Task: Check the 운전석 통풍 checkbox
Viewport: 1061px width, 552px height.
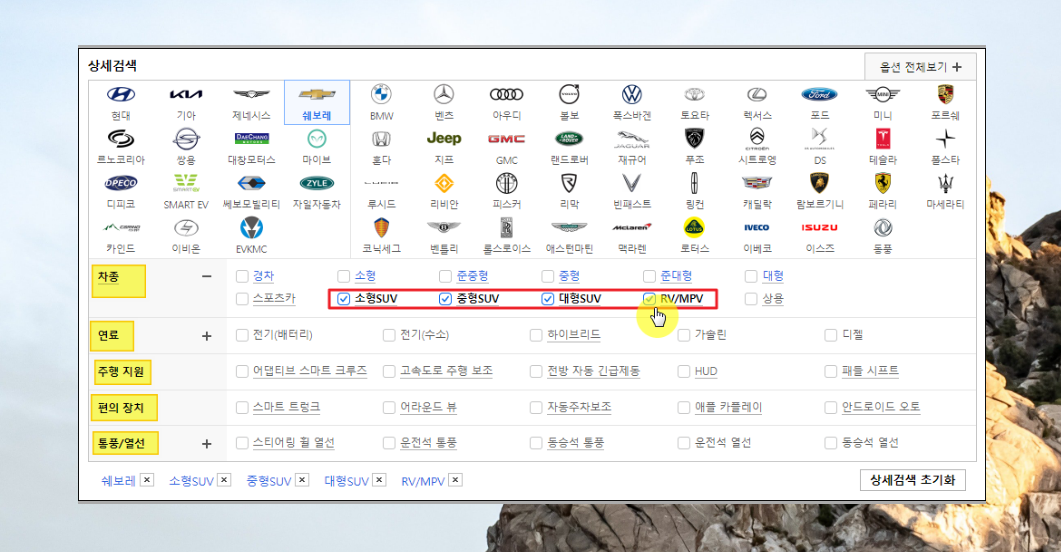Action: (x=388, y=443)
